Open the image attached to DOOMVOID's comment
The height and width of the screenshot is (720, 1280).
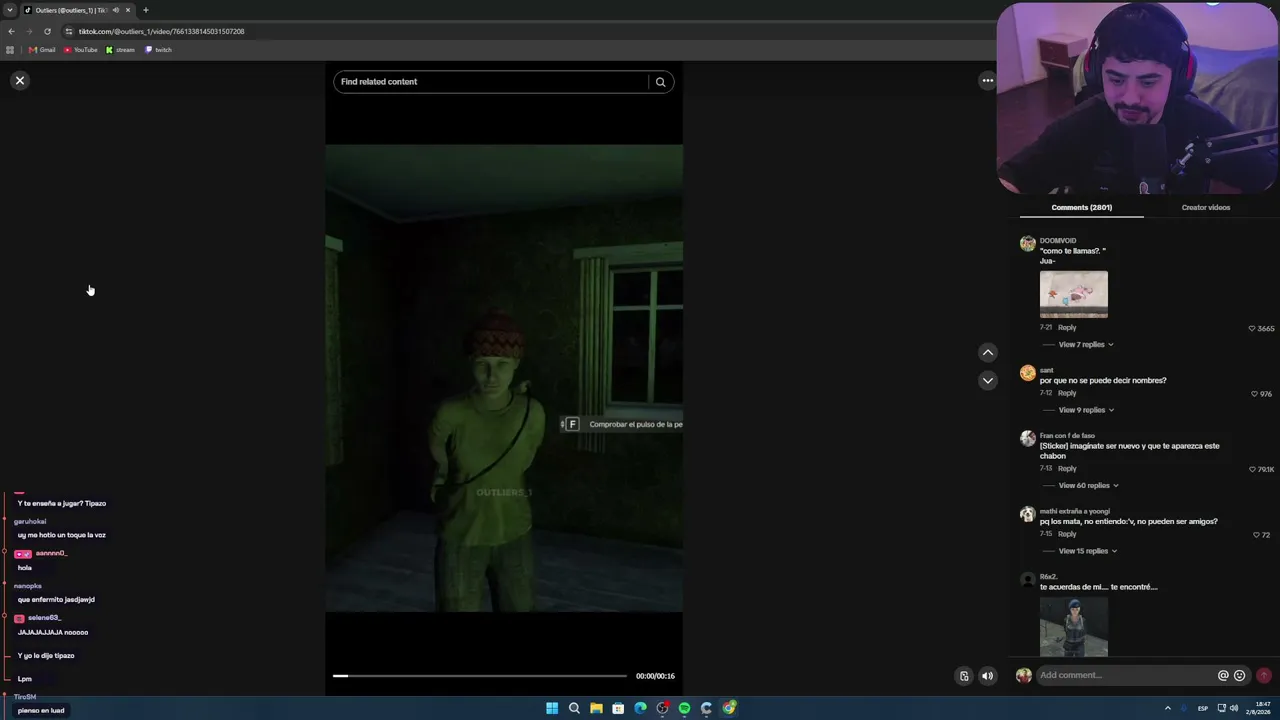pos(1074,294)
